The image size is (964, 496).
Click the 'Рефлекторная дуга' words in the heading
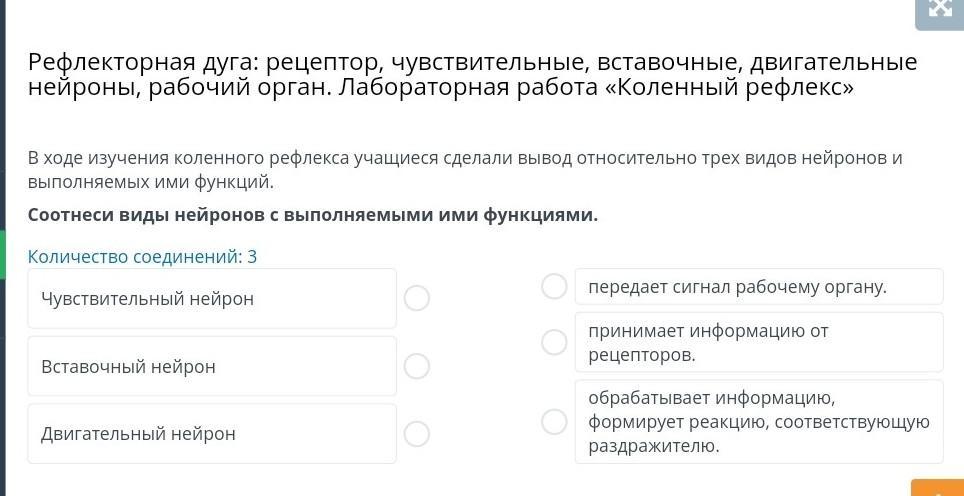pos(141,62)
